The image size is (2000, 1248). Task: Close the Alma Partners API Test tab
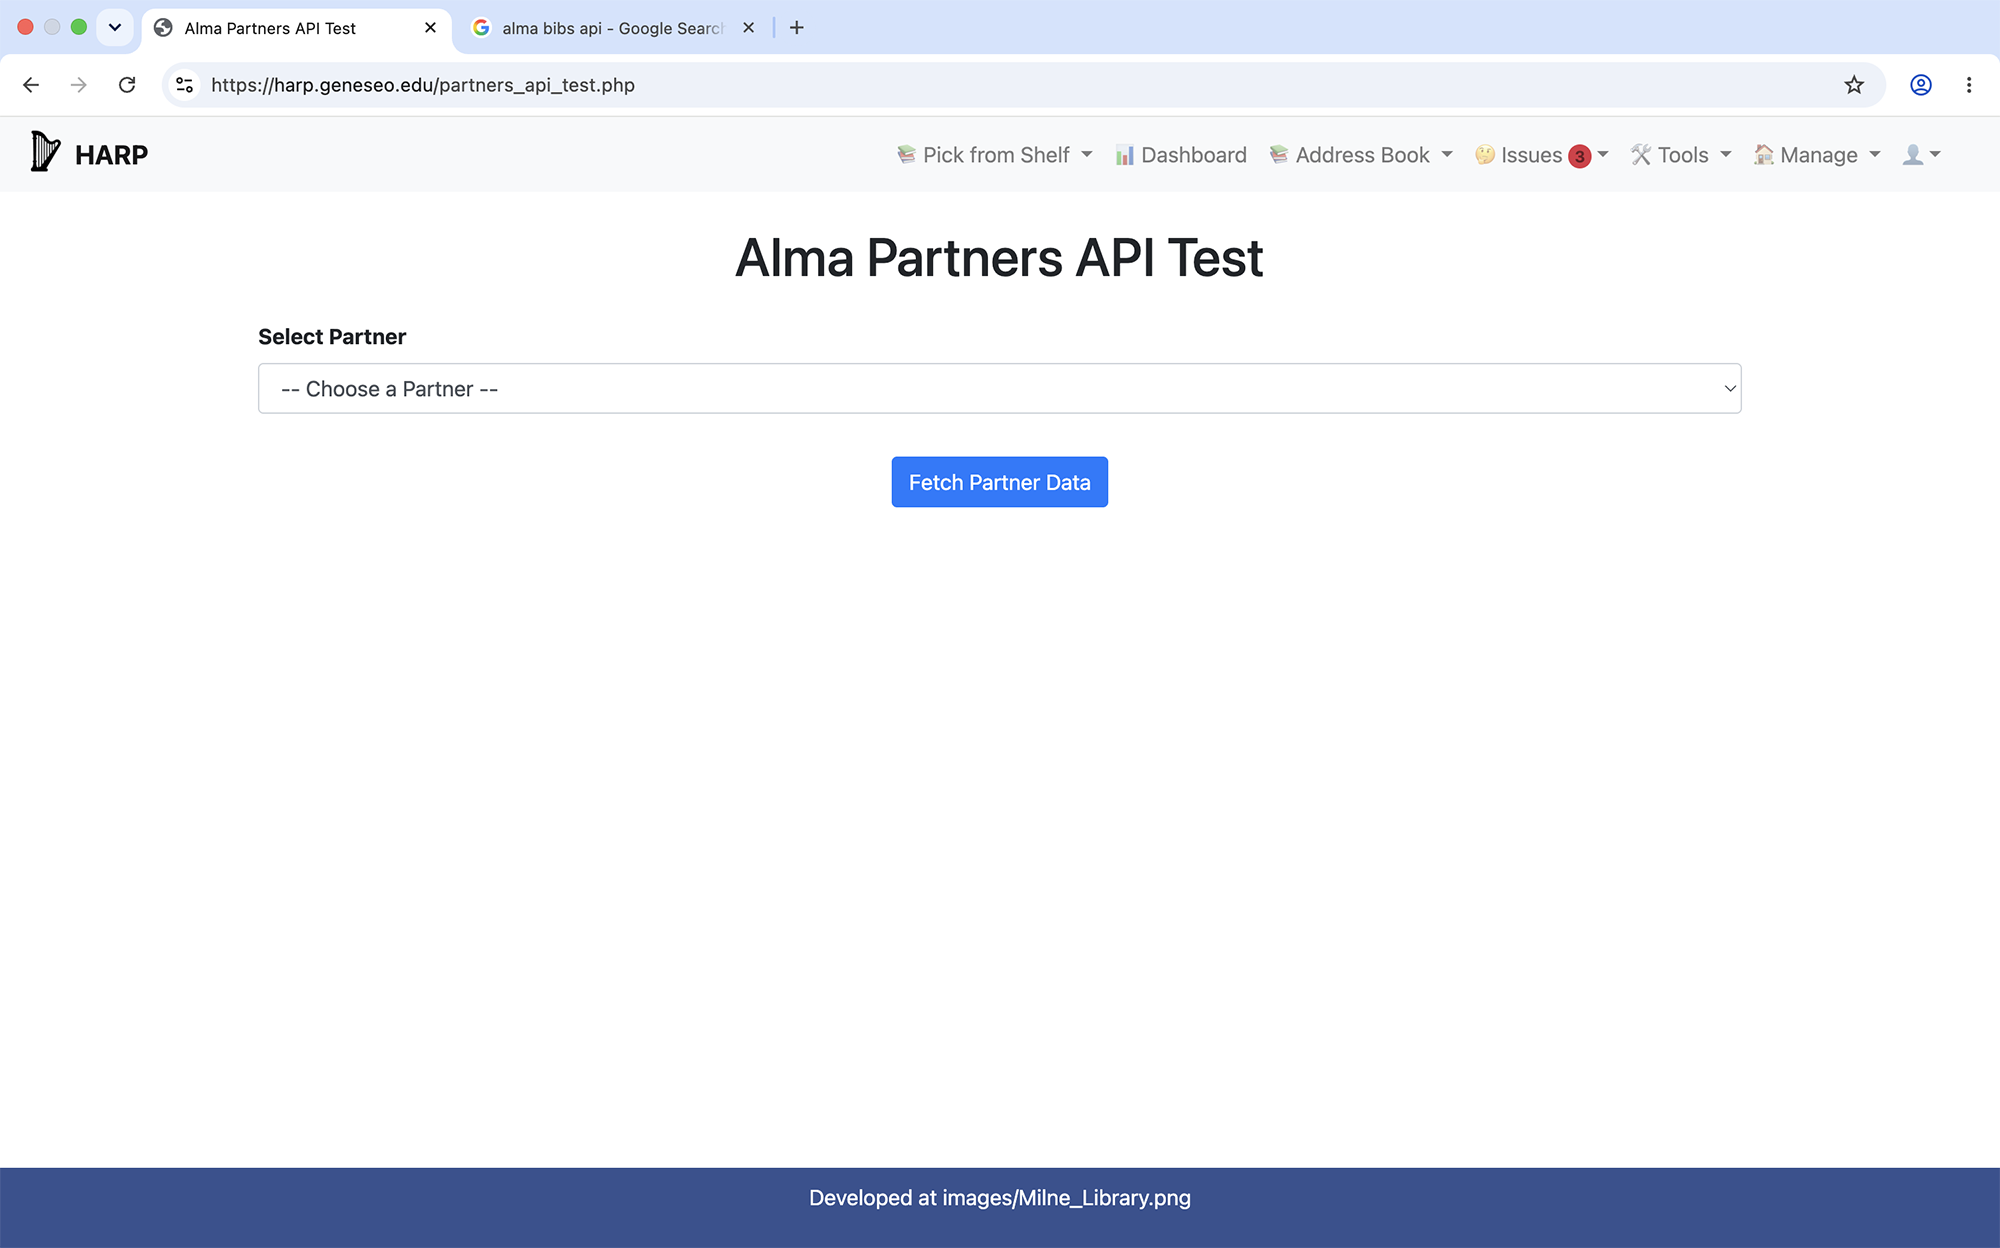tap(431, 28)
